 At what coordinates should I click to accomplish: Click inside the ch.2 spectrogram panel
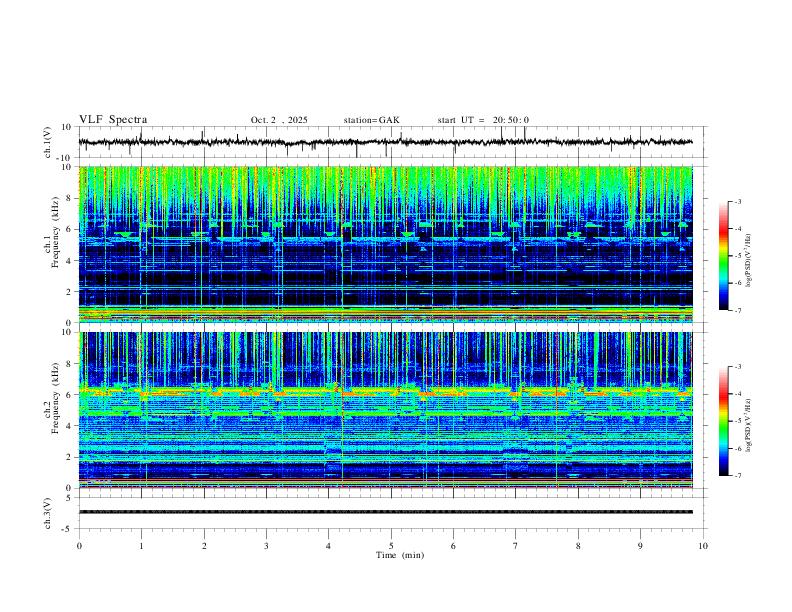pyautogui.click(x=385, y=410)
